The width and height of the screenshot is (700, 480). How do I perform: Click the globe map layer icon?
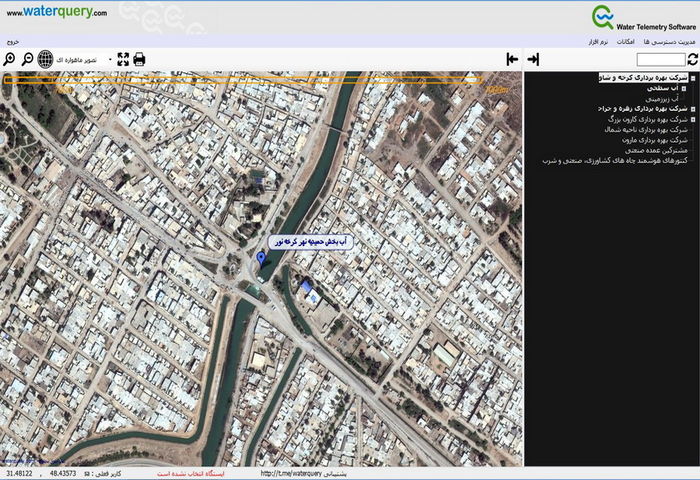(x=45, y=60)
